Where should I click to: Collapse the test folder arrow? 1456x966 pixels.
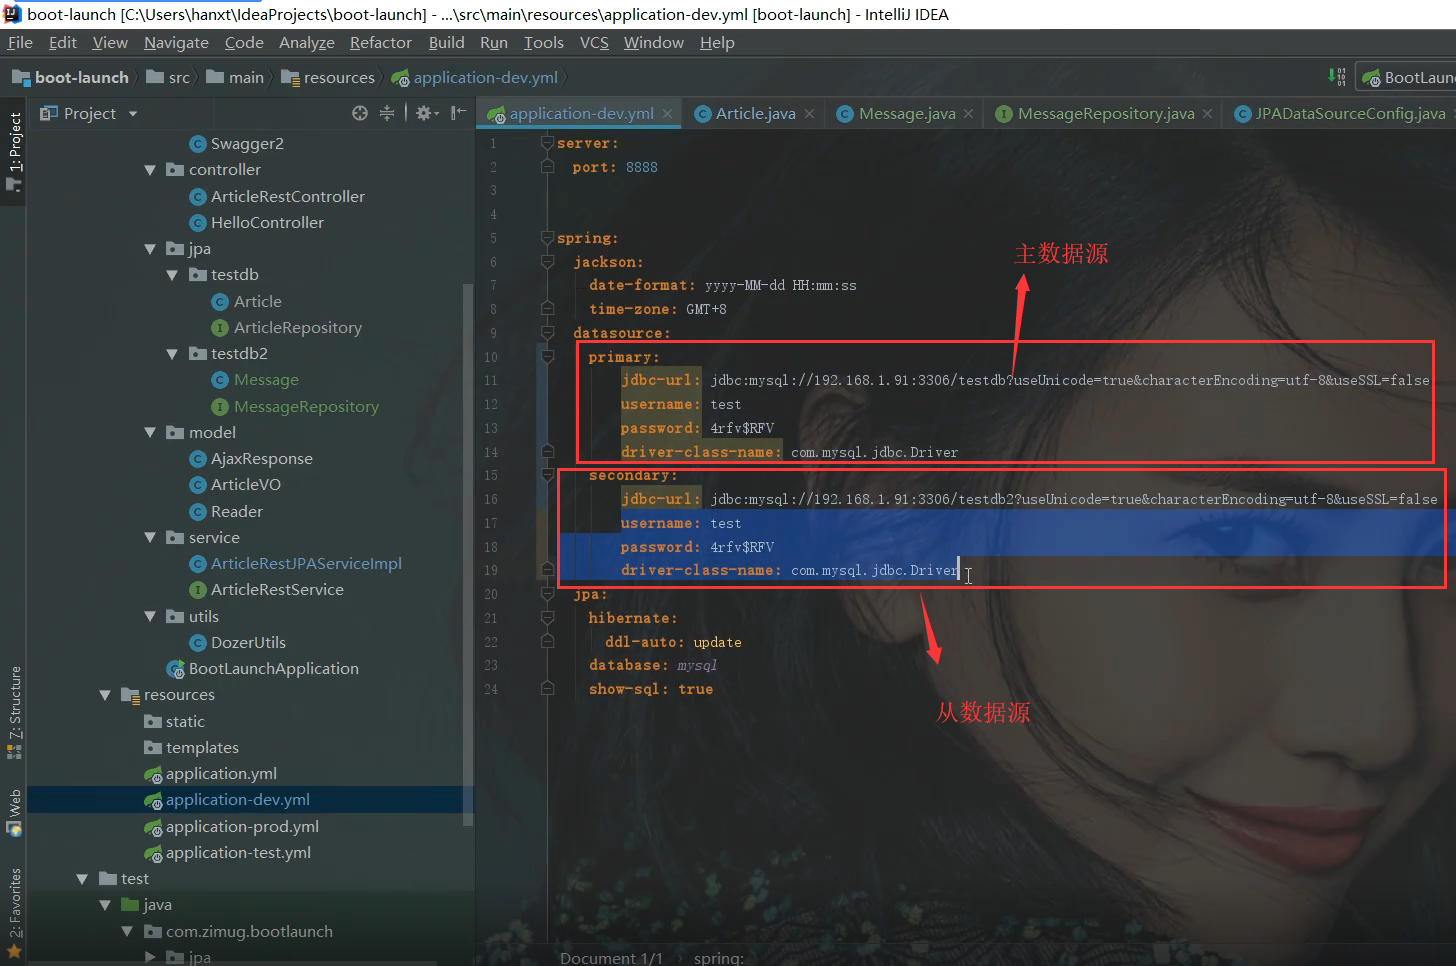[x=82, y=879]
